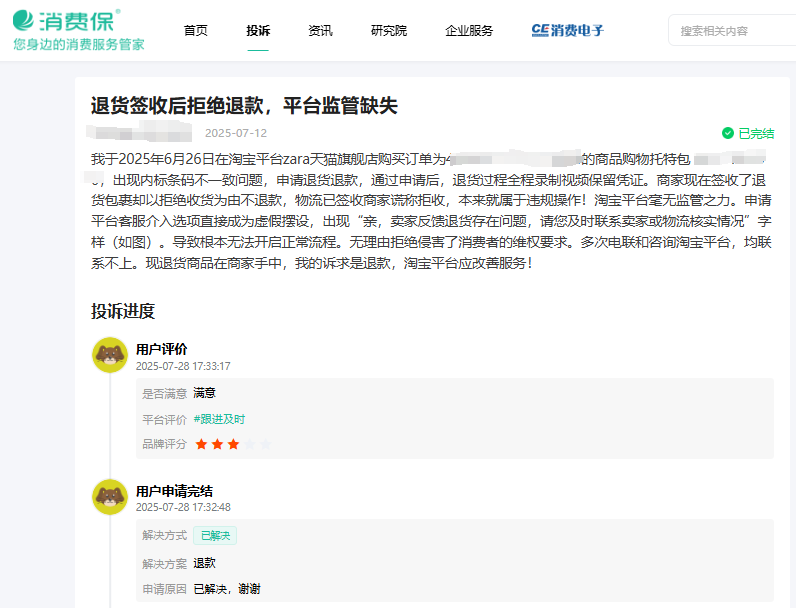
Task: Click the fifth gray rating star
Action: click(266, 445)
